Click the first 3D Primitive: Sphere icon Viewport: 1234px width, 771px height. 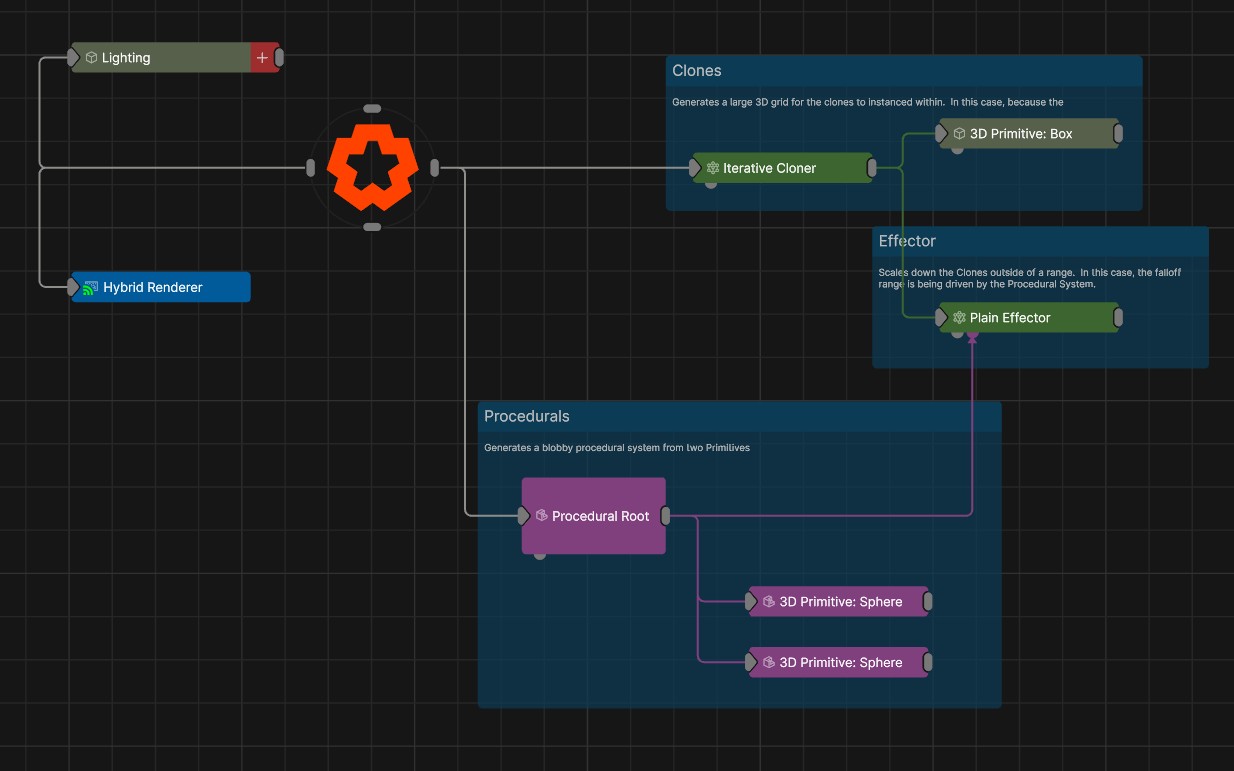tap(768, 602)
